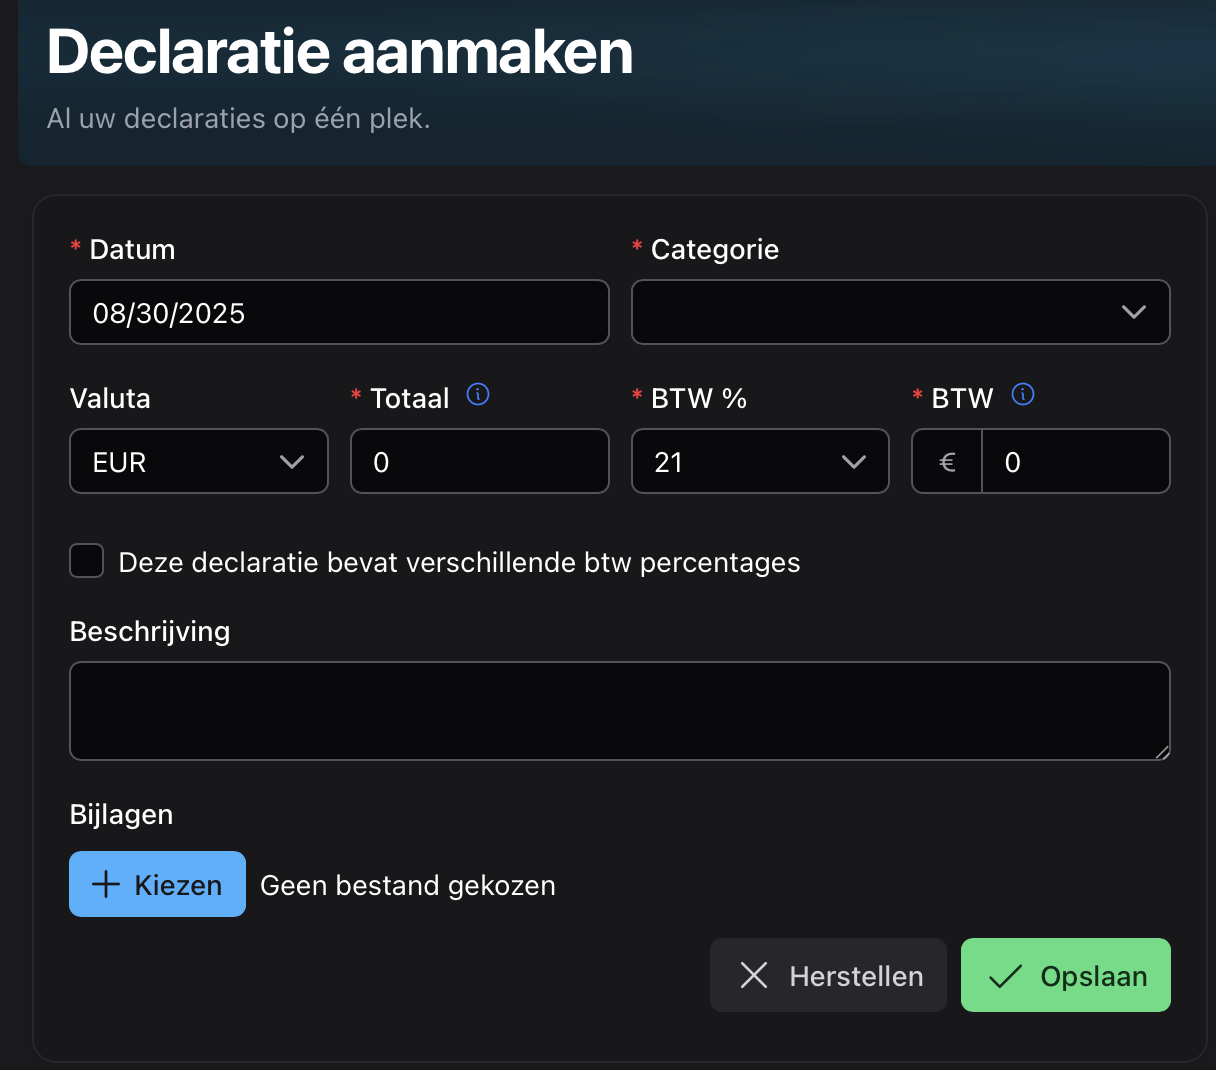Click the Herstellen reset button
This screenshot has width=1216, height=1070.
(828, 975)
